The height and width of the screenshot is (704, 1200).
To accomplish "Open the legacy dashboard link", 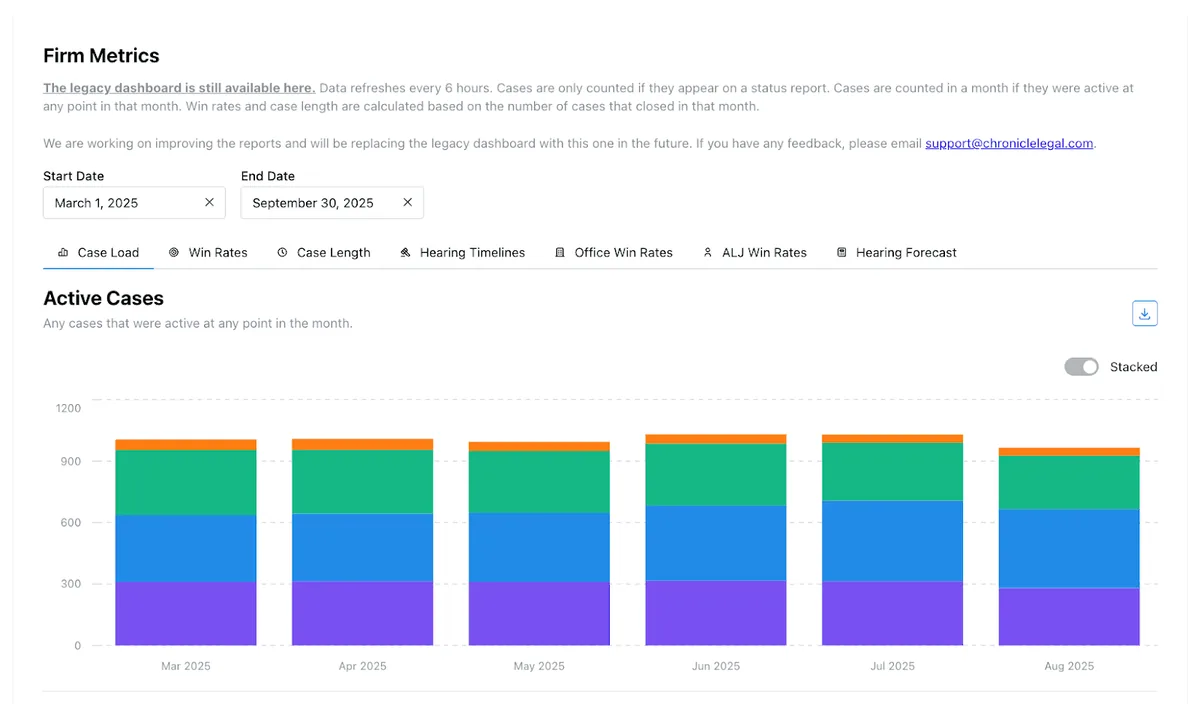I will (177, 87).
